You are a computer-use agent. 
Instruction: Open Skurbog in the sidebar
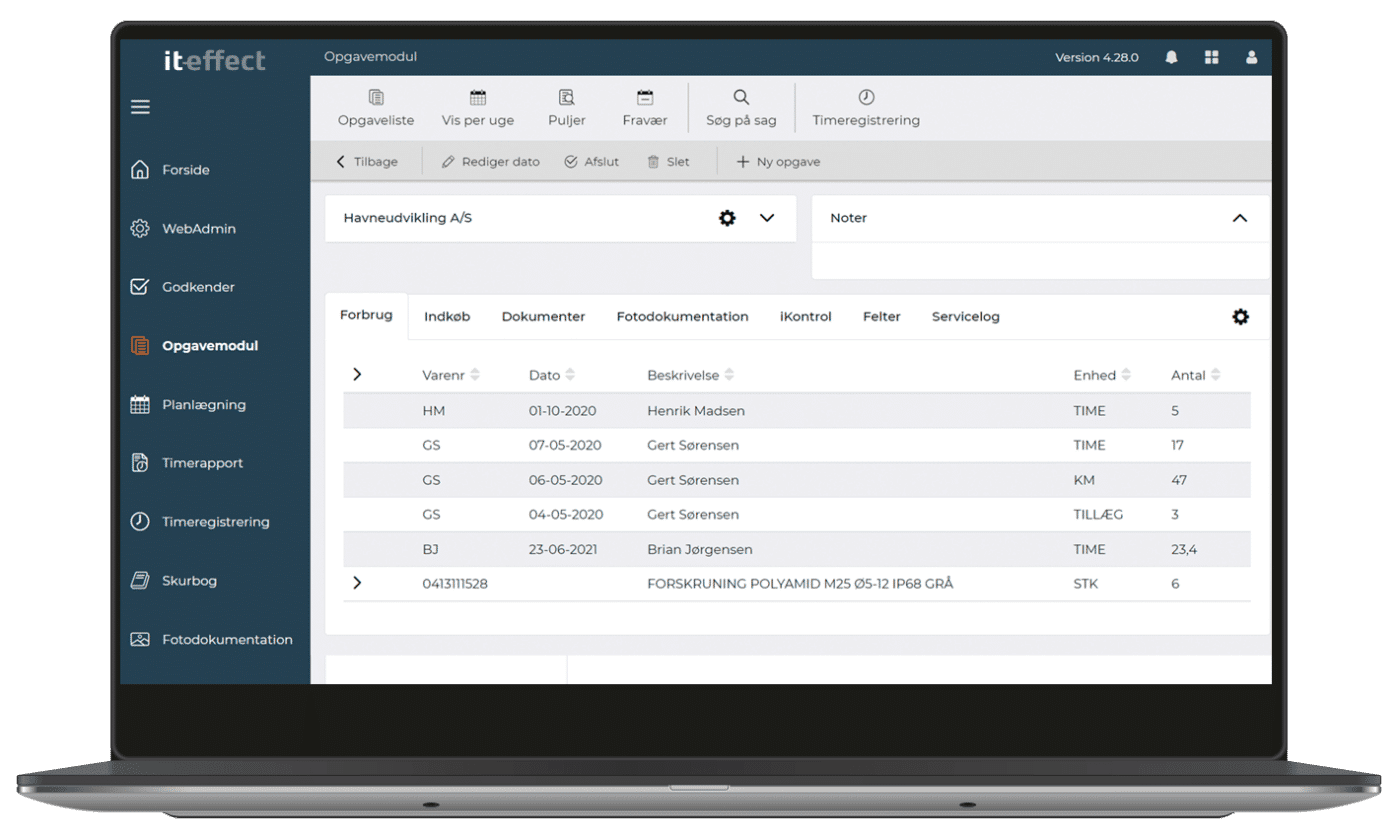tap(174, 580)
